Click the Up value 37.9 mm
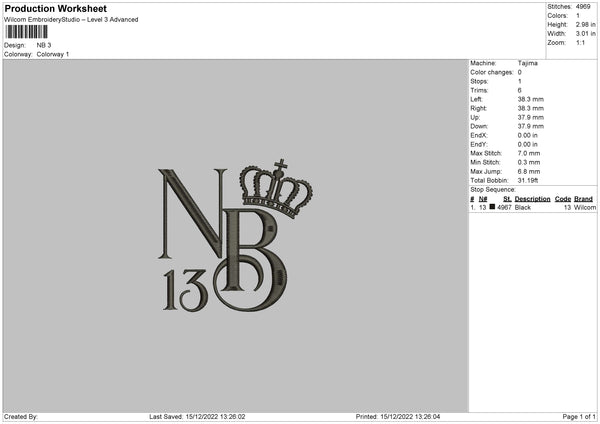The height and width of the screenshot is (424, 600). [531, 117]
